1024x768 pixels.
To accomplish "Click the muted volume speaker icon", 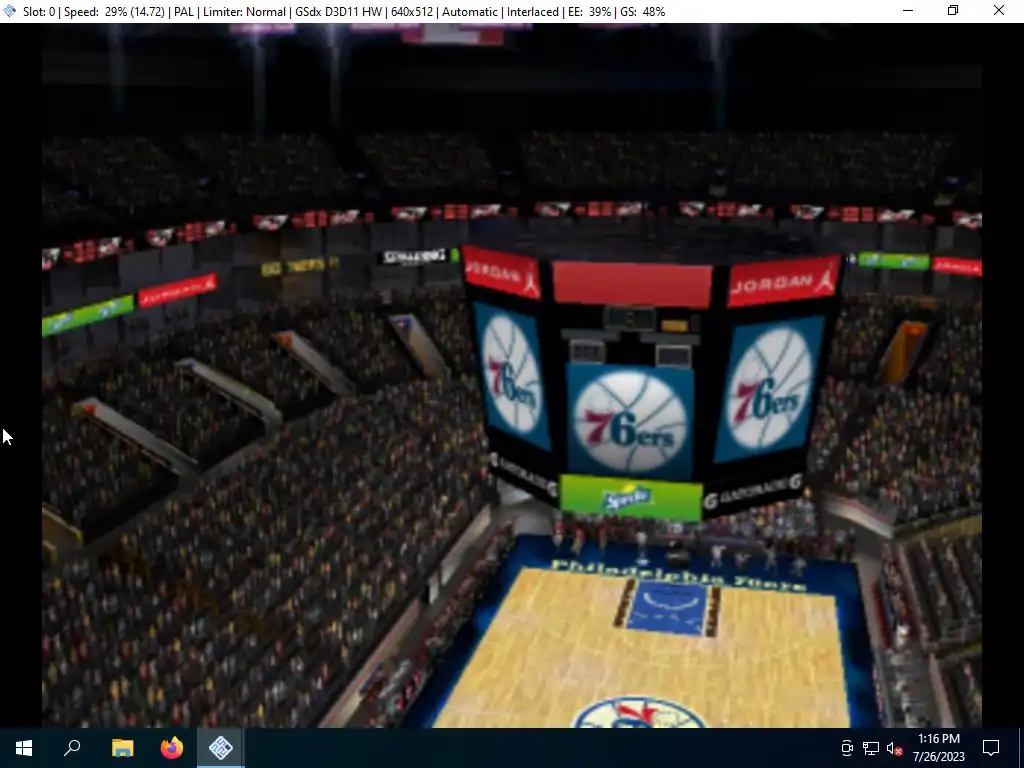I will pos(894,748).
